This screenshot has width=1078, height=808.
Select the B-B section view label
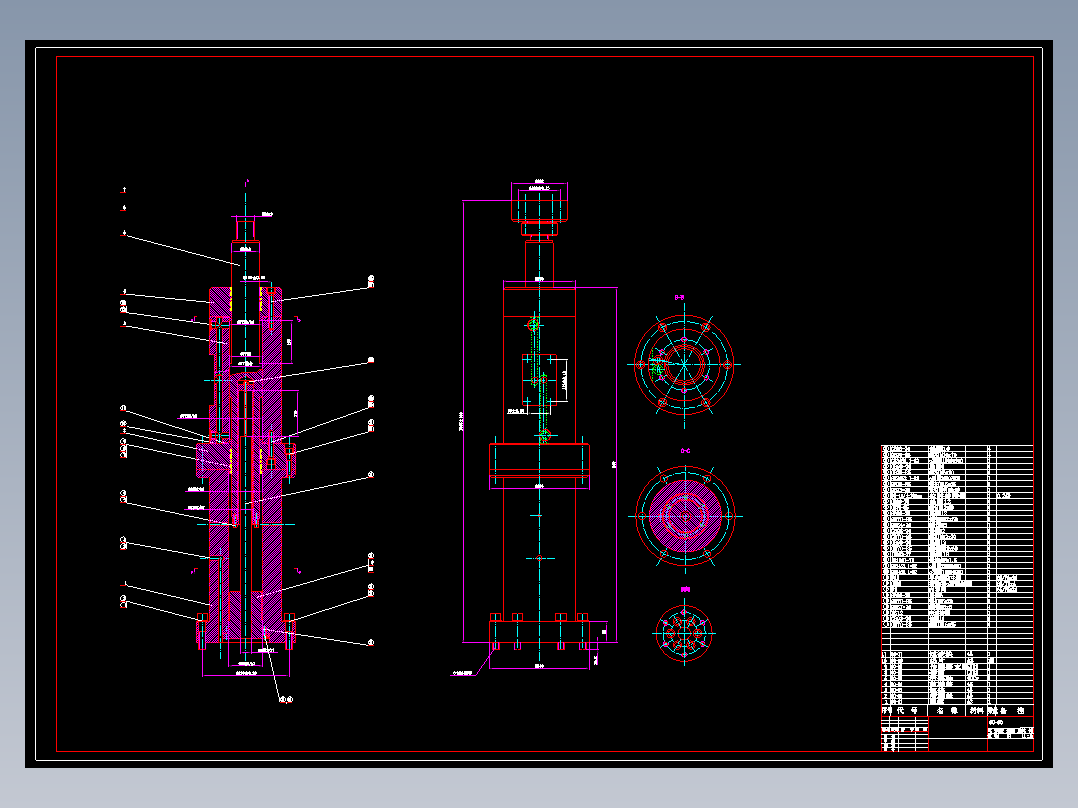[x=679, y=298]
